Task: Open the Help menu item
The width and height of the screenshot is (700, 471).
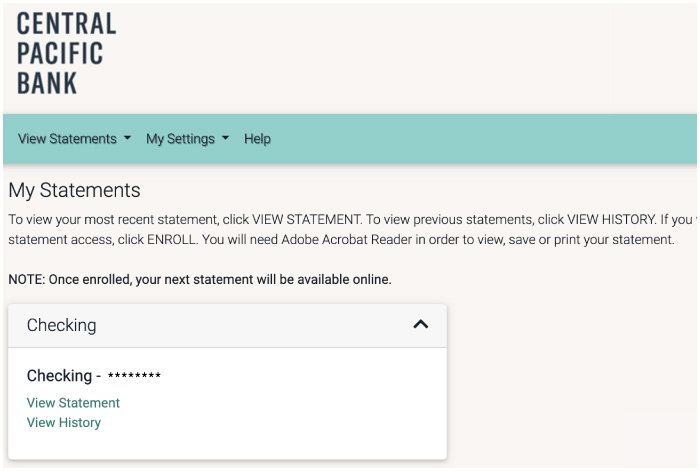Action: point(257,139)
